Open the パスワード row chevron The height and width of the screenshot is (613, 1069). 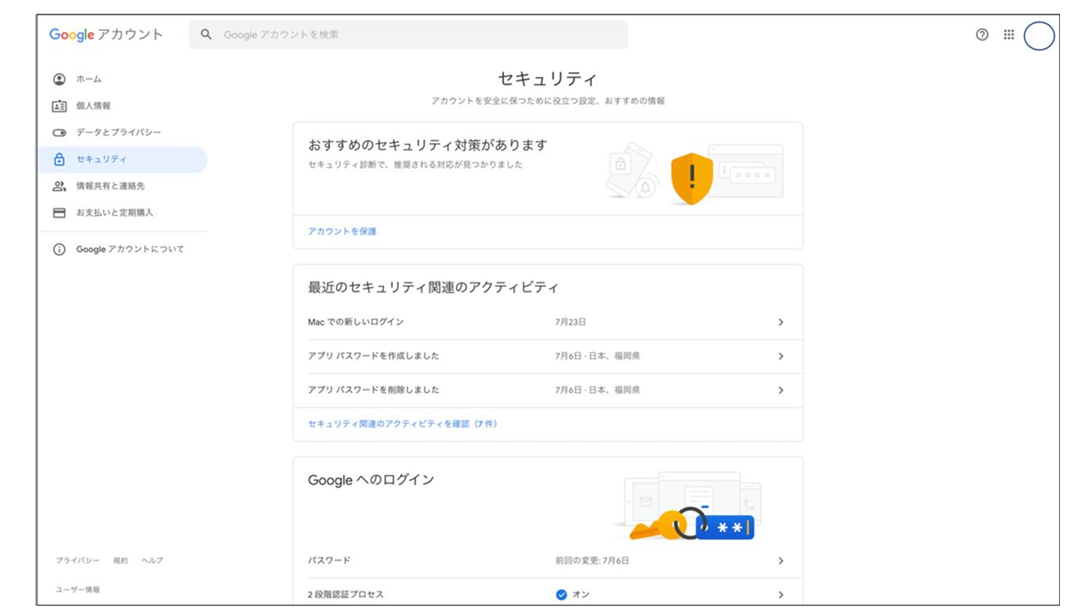781,560
